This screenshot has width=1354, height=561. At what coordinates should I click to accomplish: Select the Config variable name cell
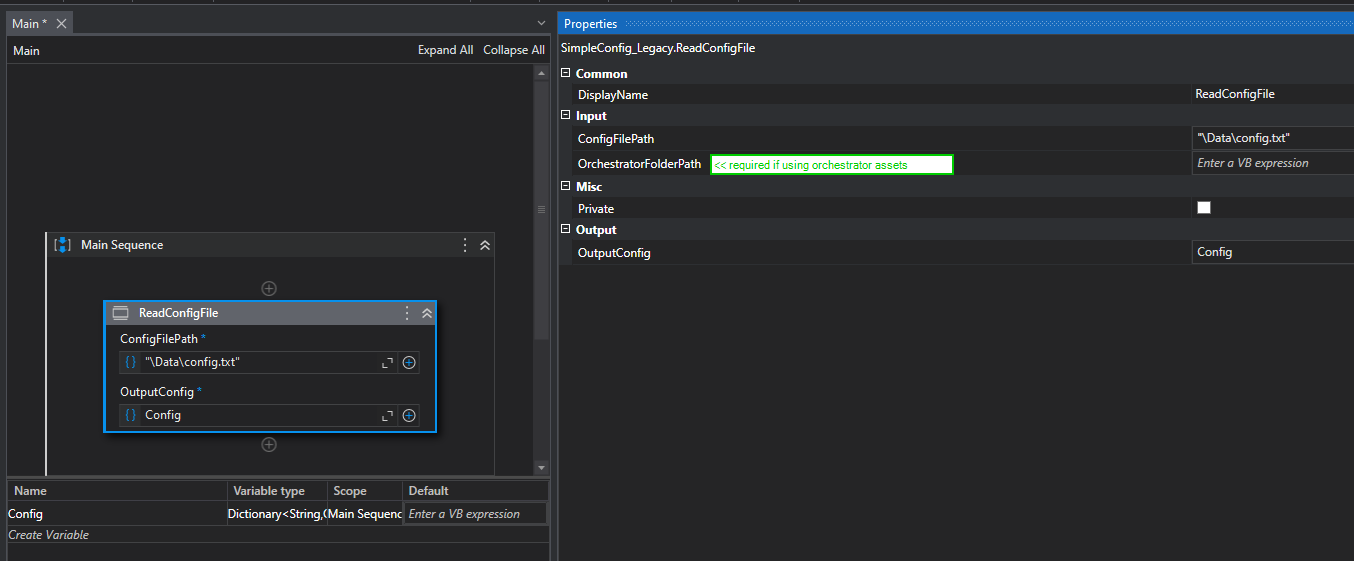(116, 514)
